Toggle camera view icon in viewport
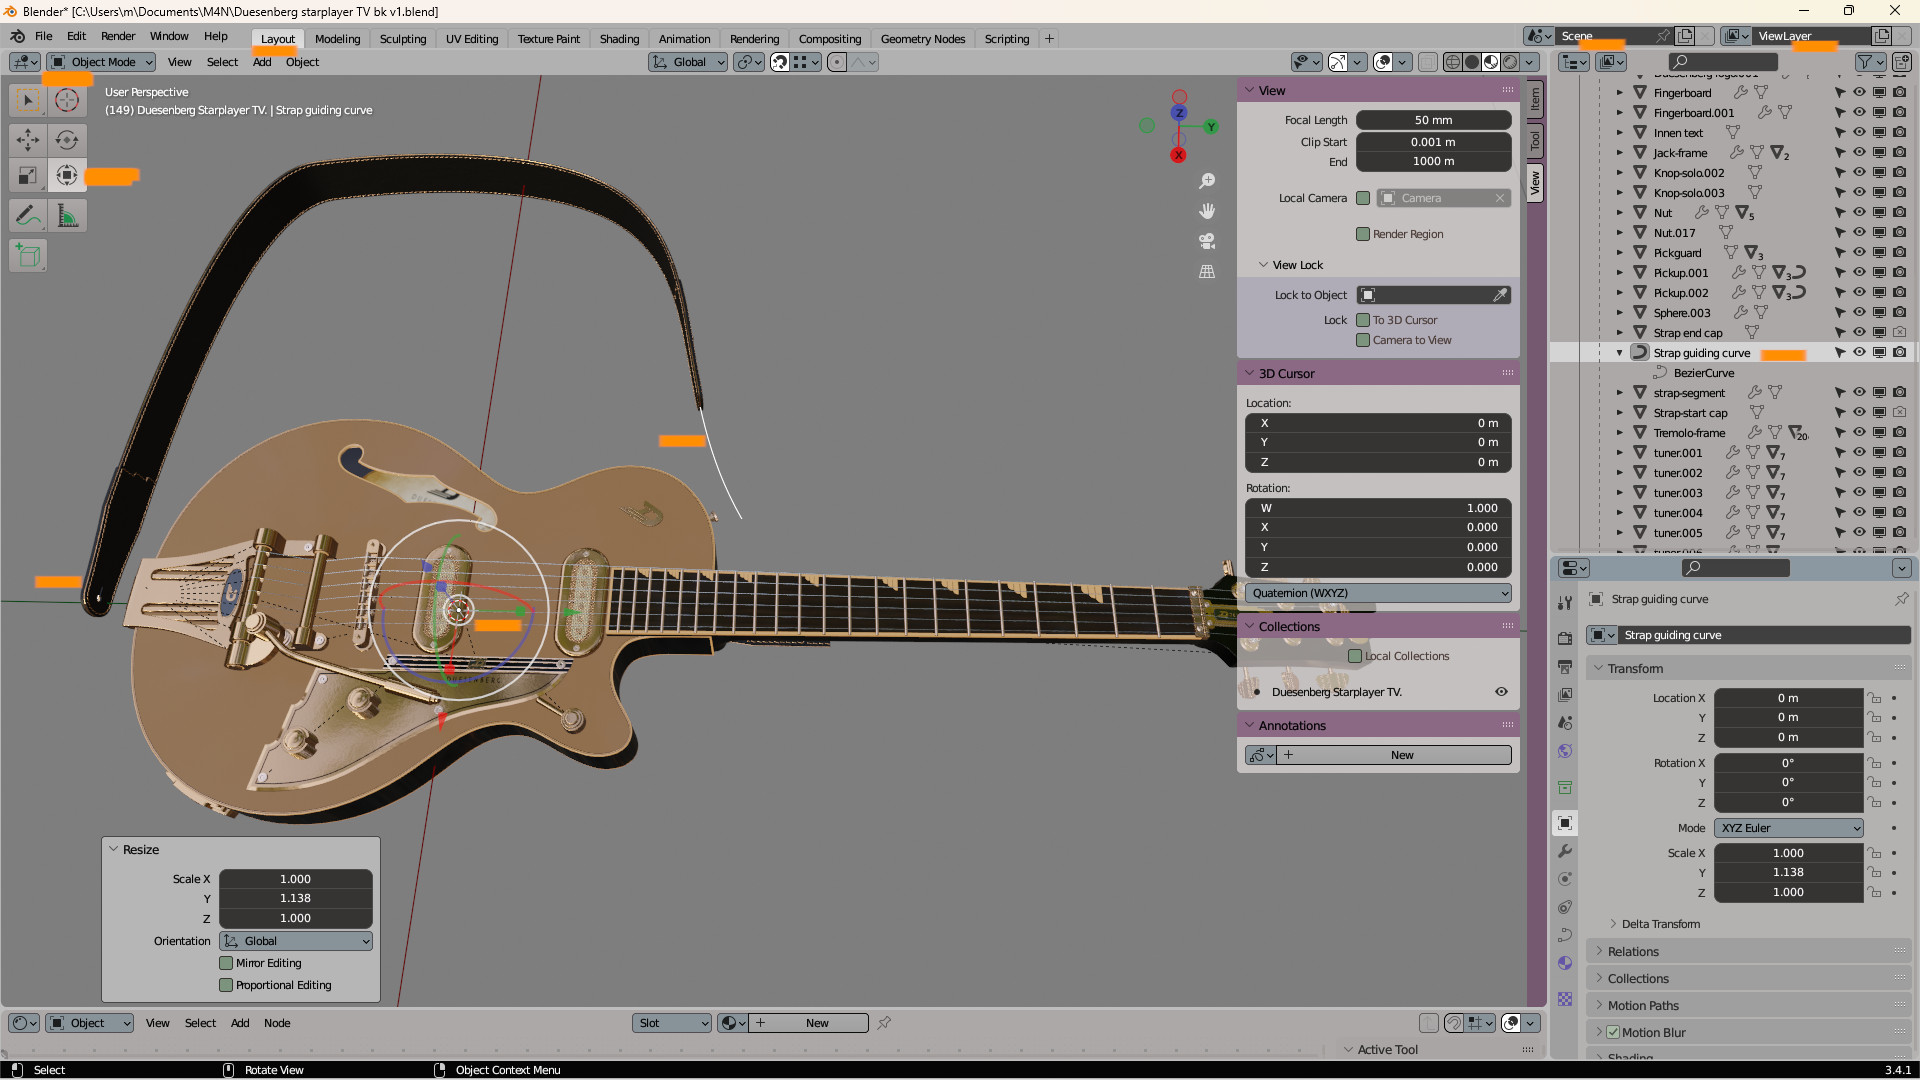The image size is (1920, 1080). click(x=1207, y=241)
